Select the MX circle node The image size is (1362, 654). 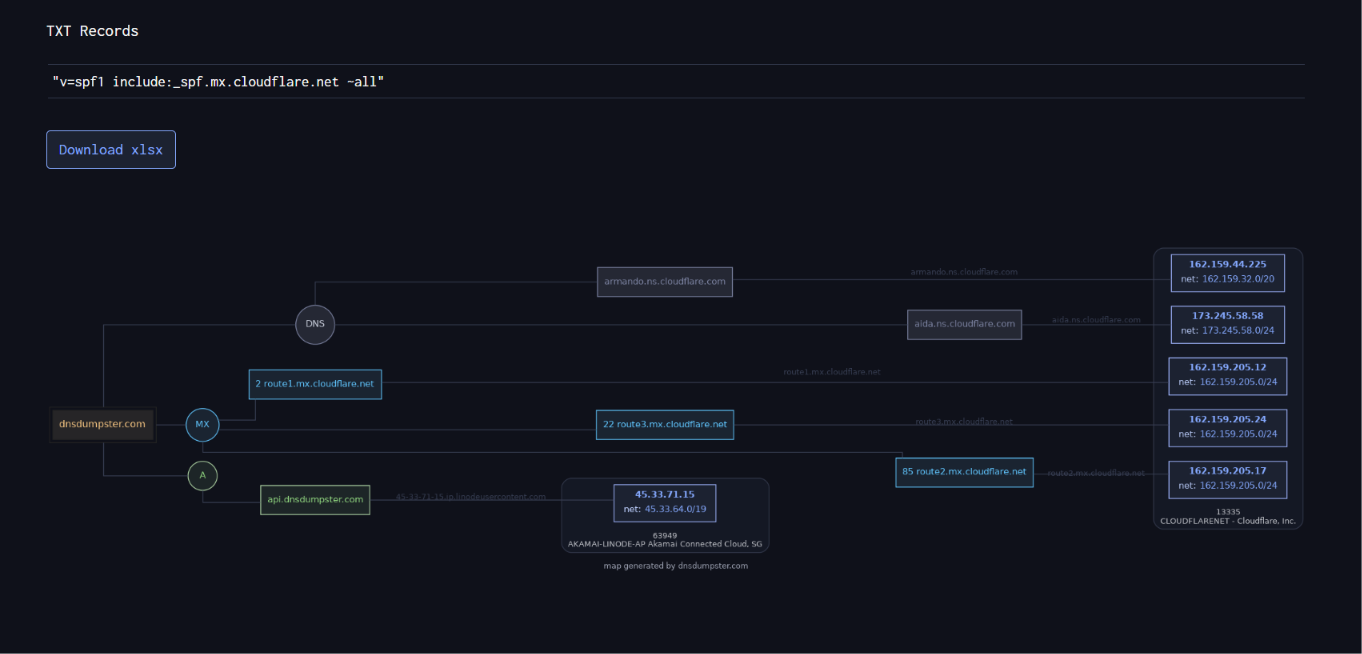pyautogui.click(x=202, y=424)
